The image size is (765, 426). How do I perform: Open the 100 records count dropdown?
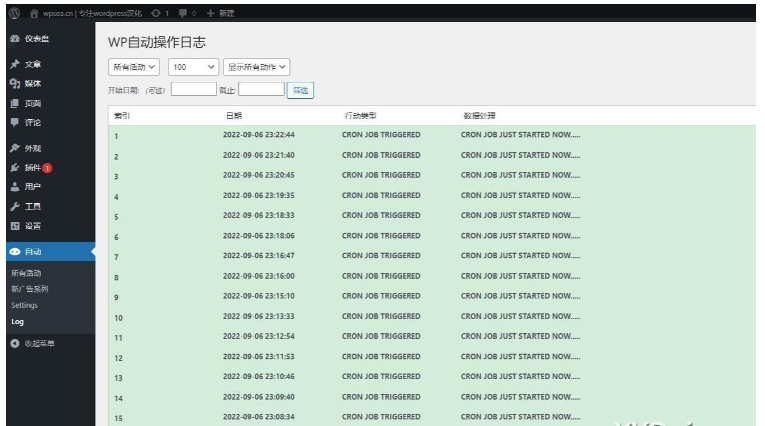point(193,68)
